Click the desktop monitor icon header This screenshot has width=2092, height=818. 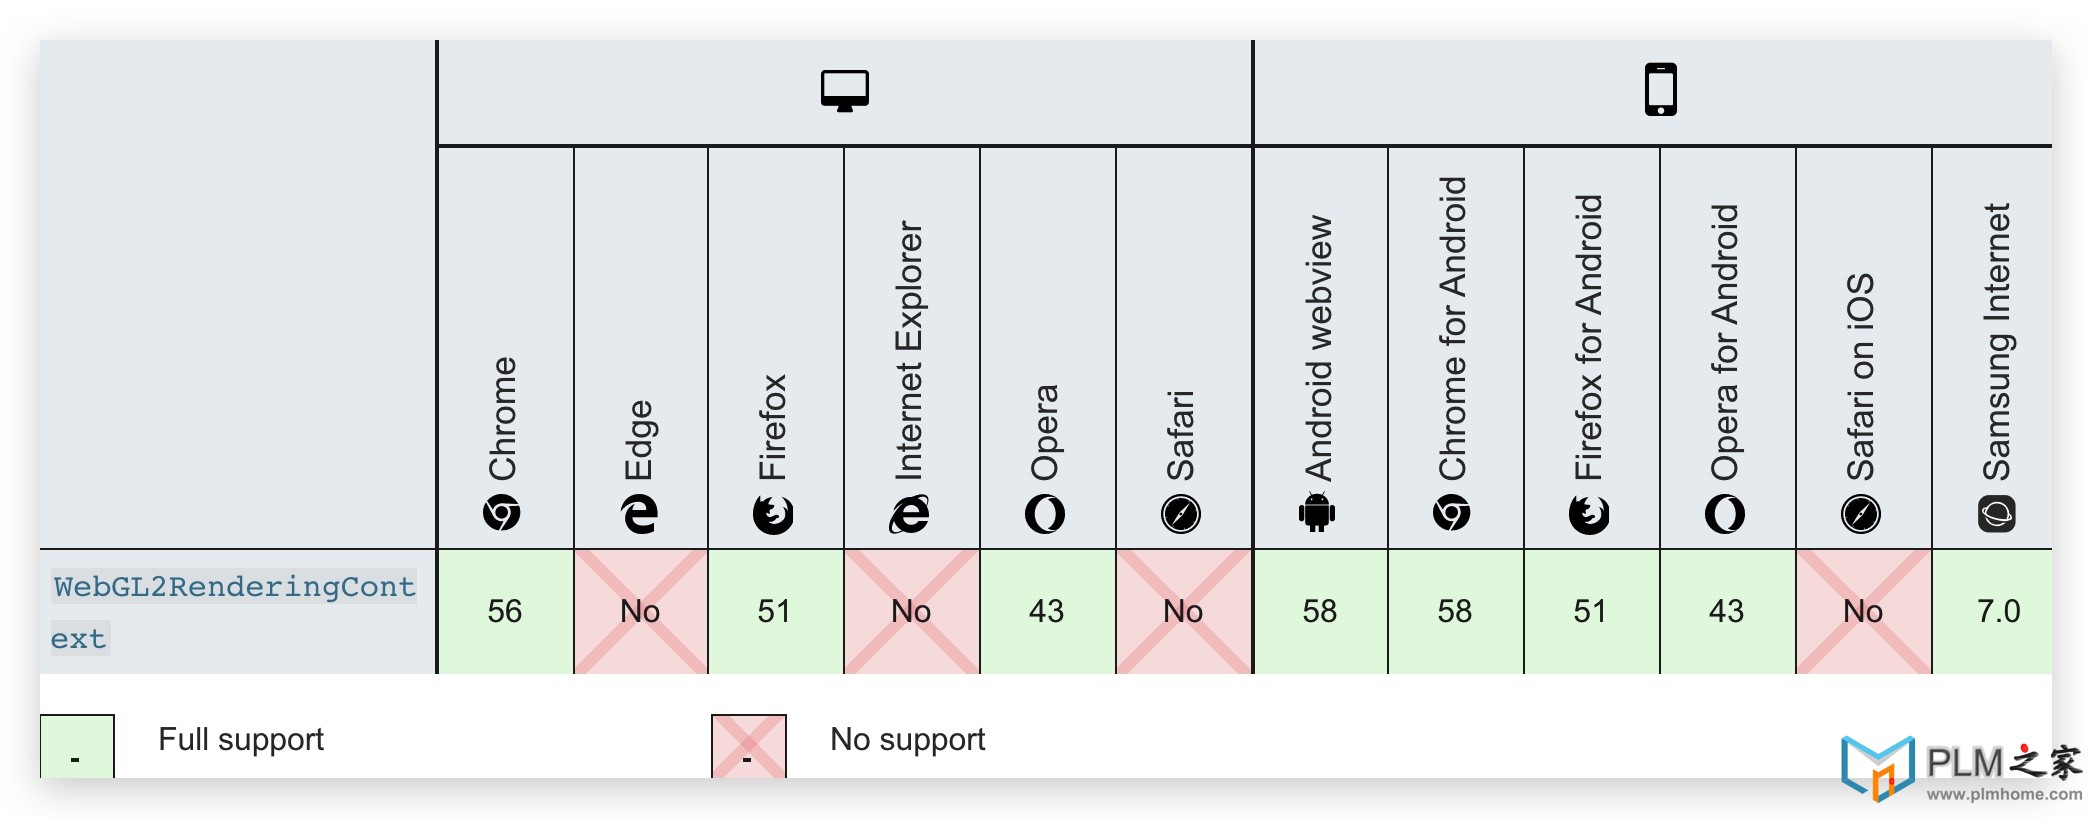pyautogui.click(x=845, y=91)
